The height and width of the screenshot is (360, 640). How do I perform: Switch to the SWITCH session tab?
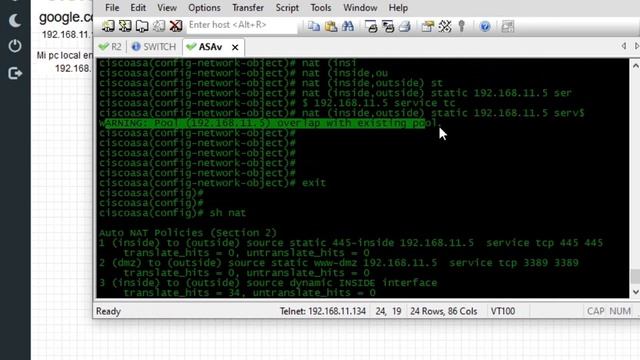coord(154,47)
